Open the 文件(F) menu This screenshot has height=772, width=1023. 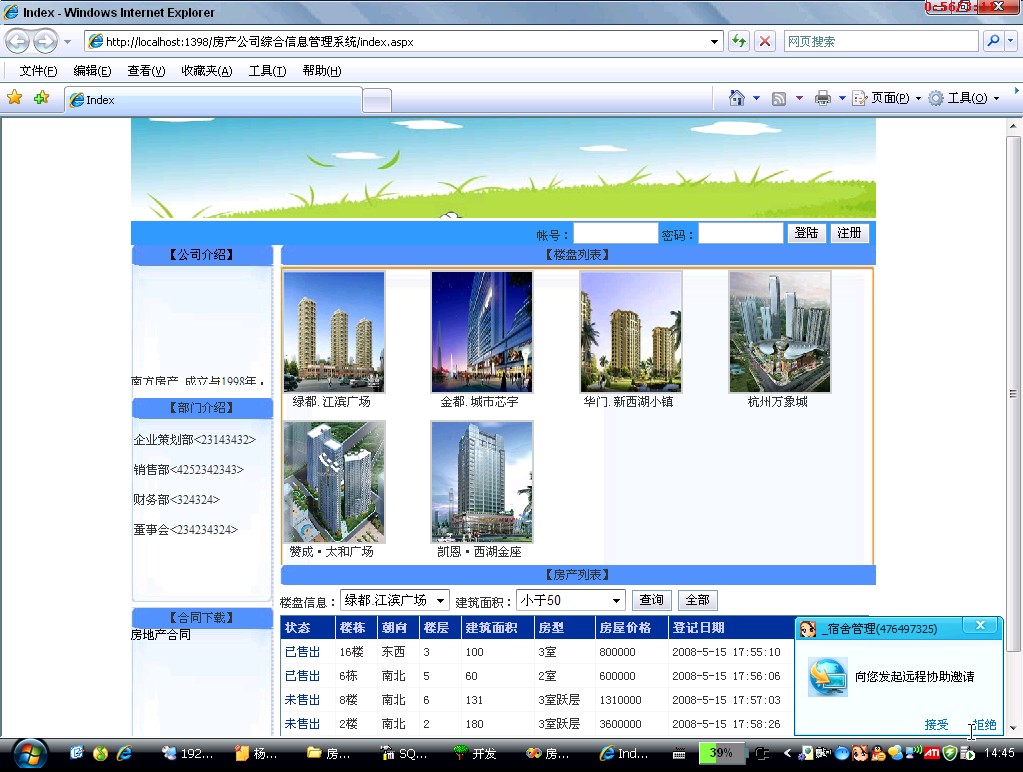38,70
